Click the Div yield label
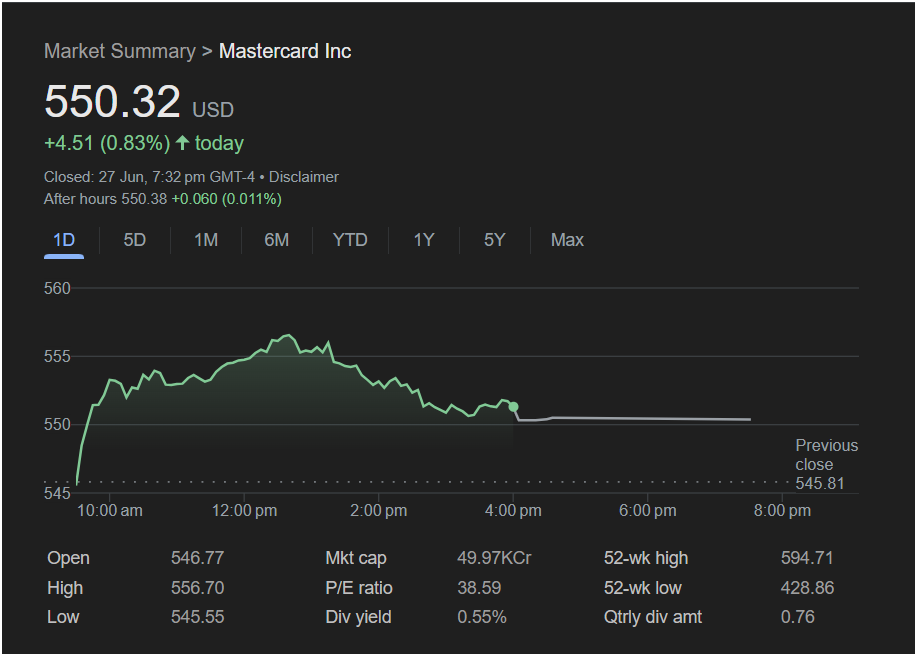The image size is (917, 656). click(358, 617)
